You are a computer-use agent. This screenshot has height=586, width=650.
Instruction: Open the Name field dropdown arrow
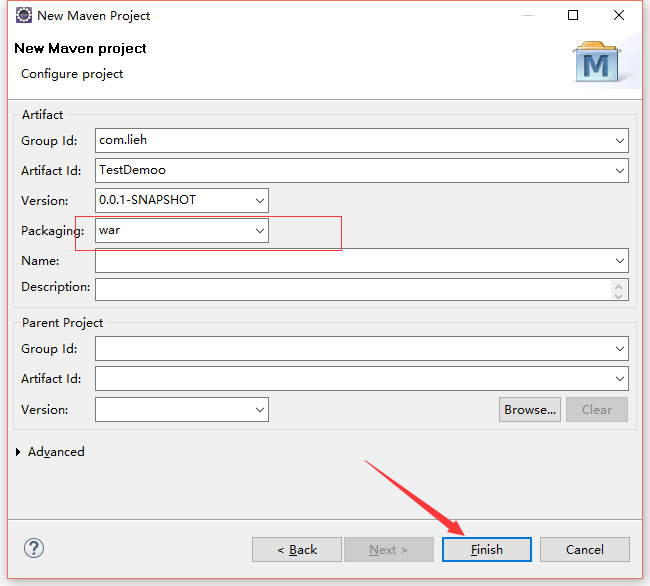point(619,261)
